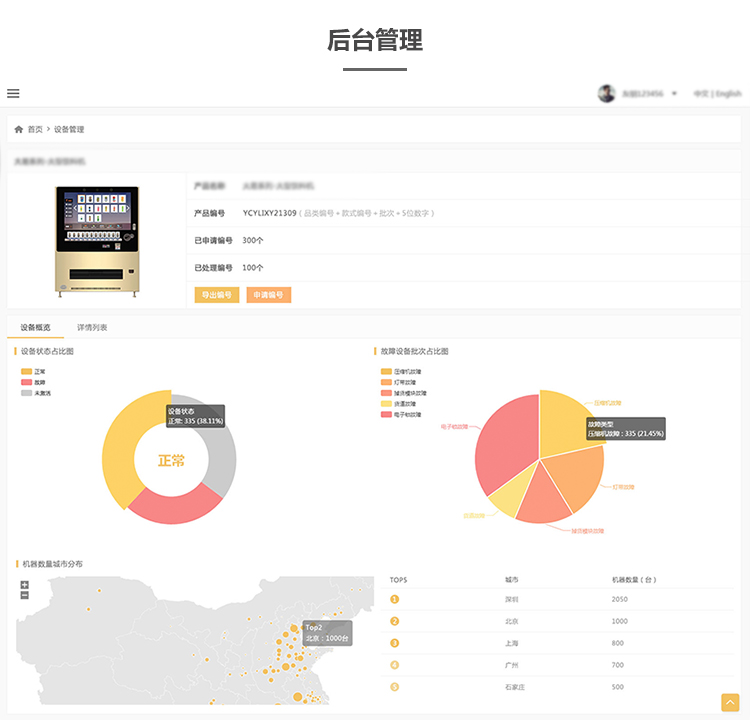Image resolution: width=750 pixels, height=720 pixels.
Task: Open the hamburger sidebar menu
Action: [13, 93]
